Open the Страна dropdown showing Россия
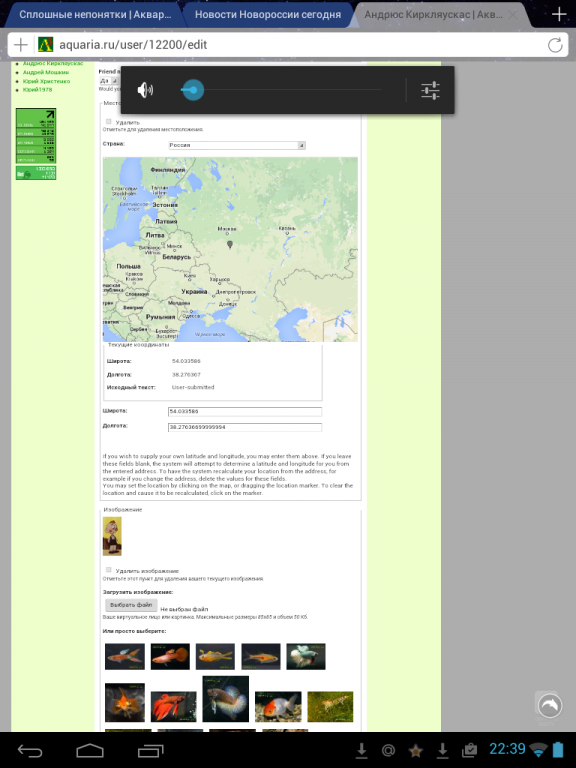 [x=237, y=145]
